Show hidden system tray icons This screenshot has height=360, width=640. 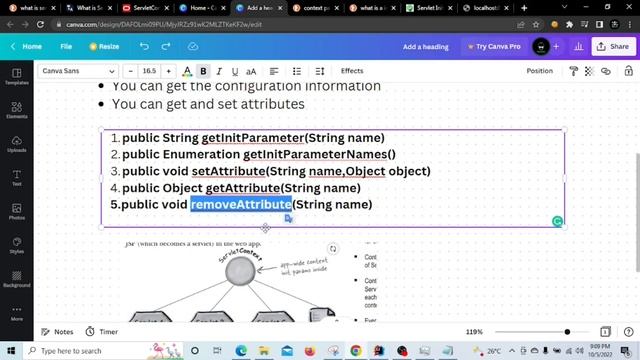[x=512, y=351]
